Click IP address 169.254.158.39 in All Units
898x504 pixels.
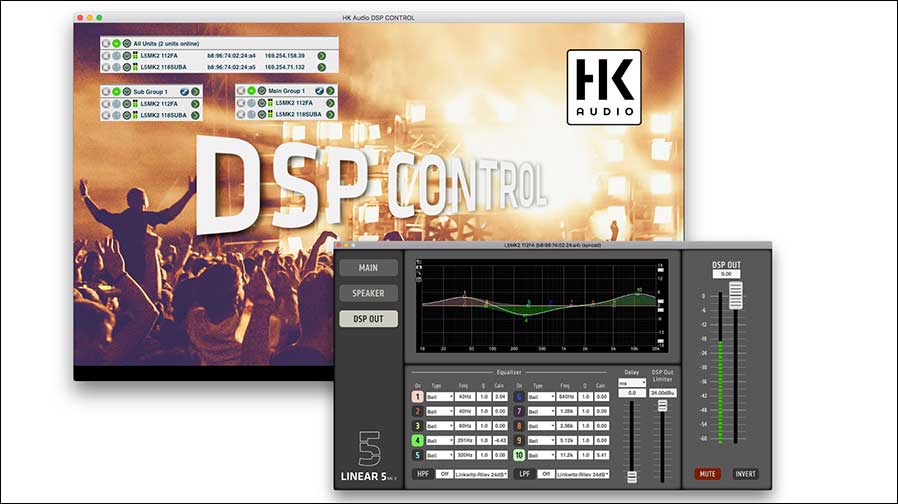point(285,56)
